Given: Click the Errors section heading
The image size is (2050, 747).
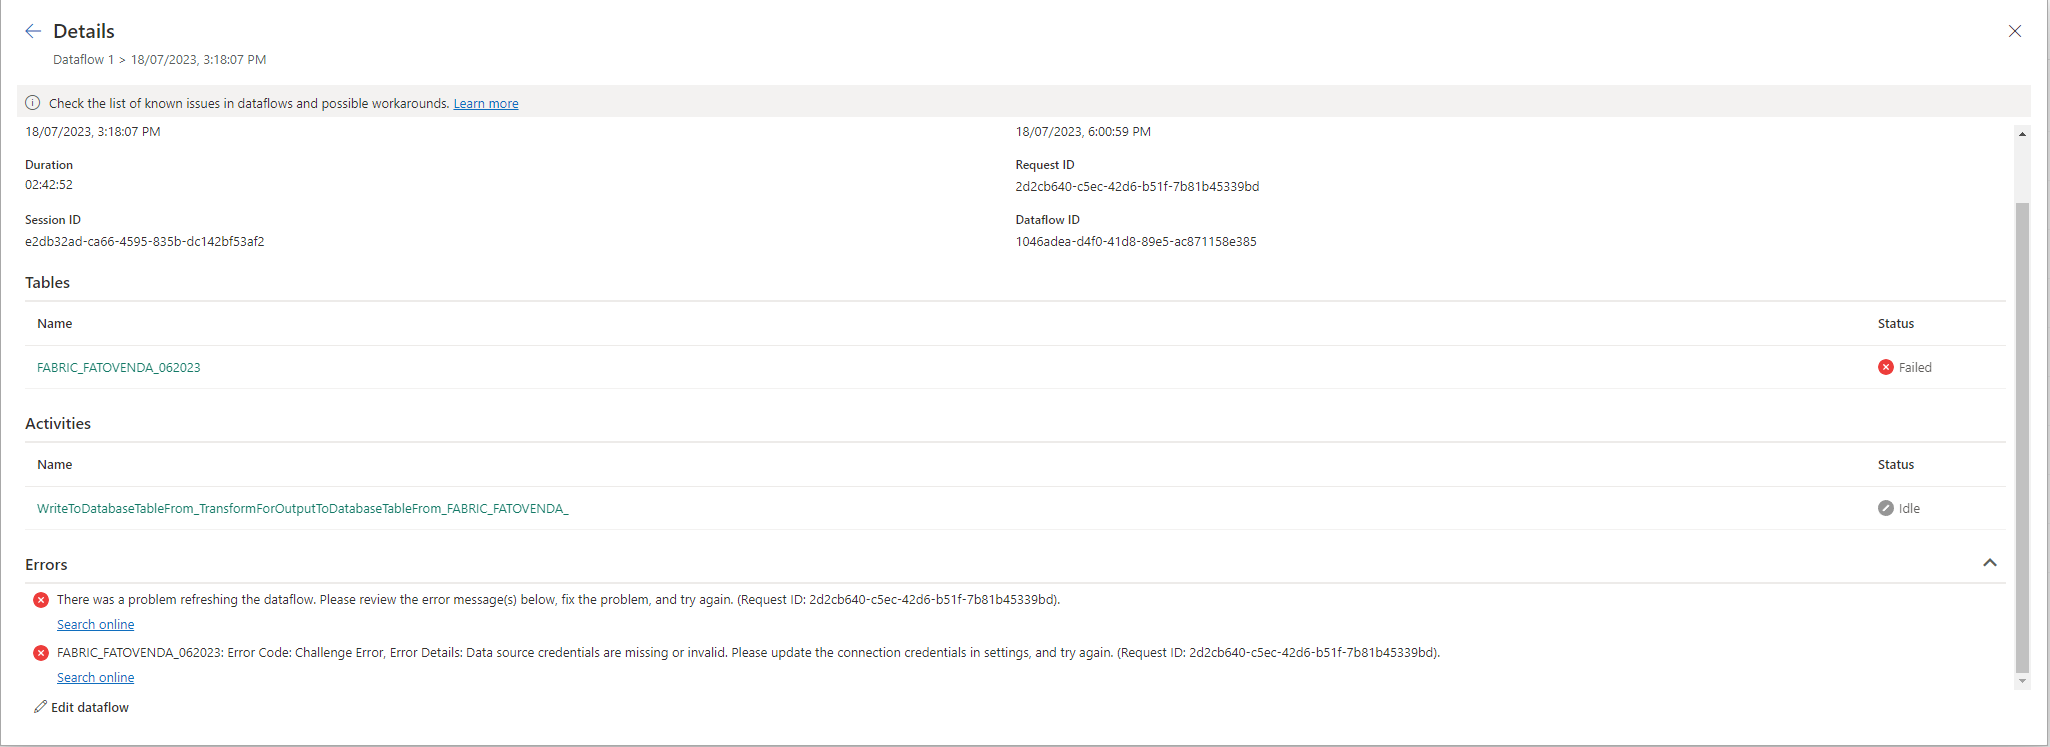Looking at the screenshot, I should tap(46, 565).
